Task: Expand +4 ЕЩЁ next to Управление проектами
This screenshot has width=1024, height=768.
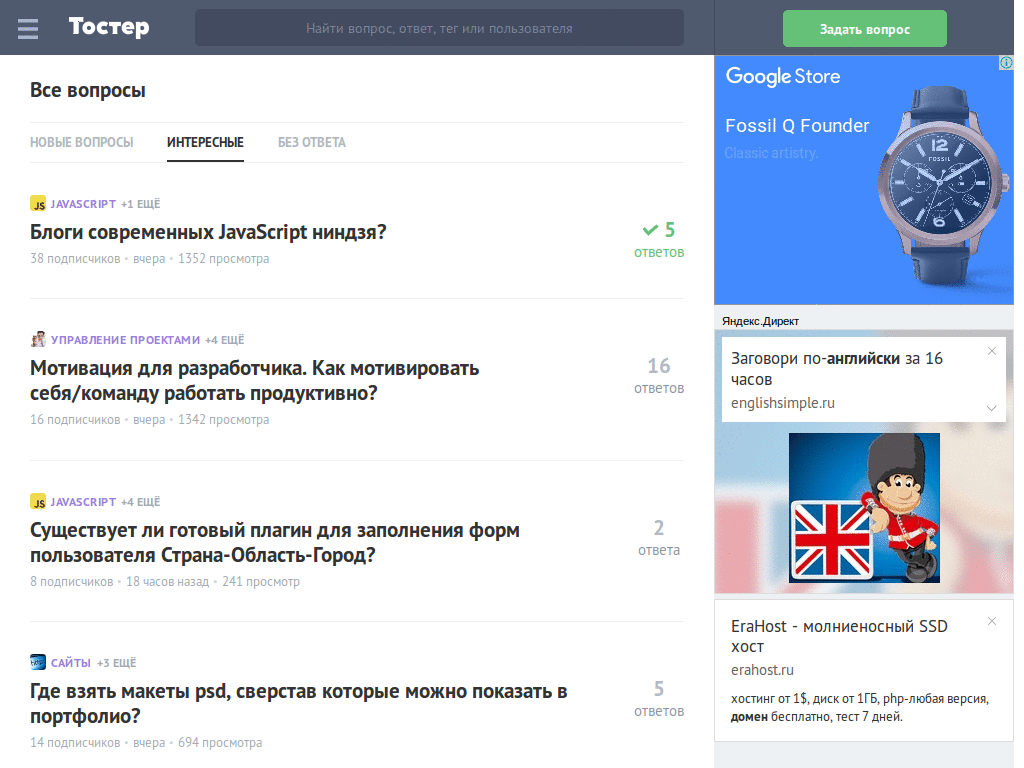Action: [x=225, y=340]
